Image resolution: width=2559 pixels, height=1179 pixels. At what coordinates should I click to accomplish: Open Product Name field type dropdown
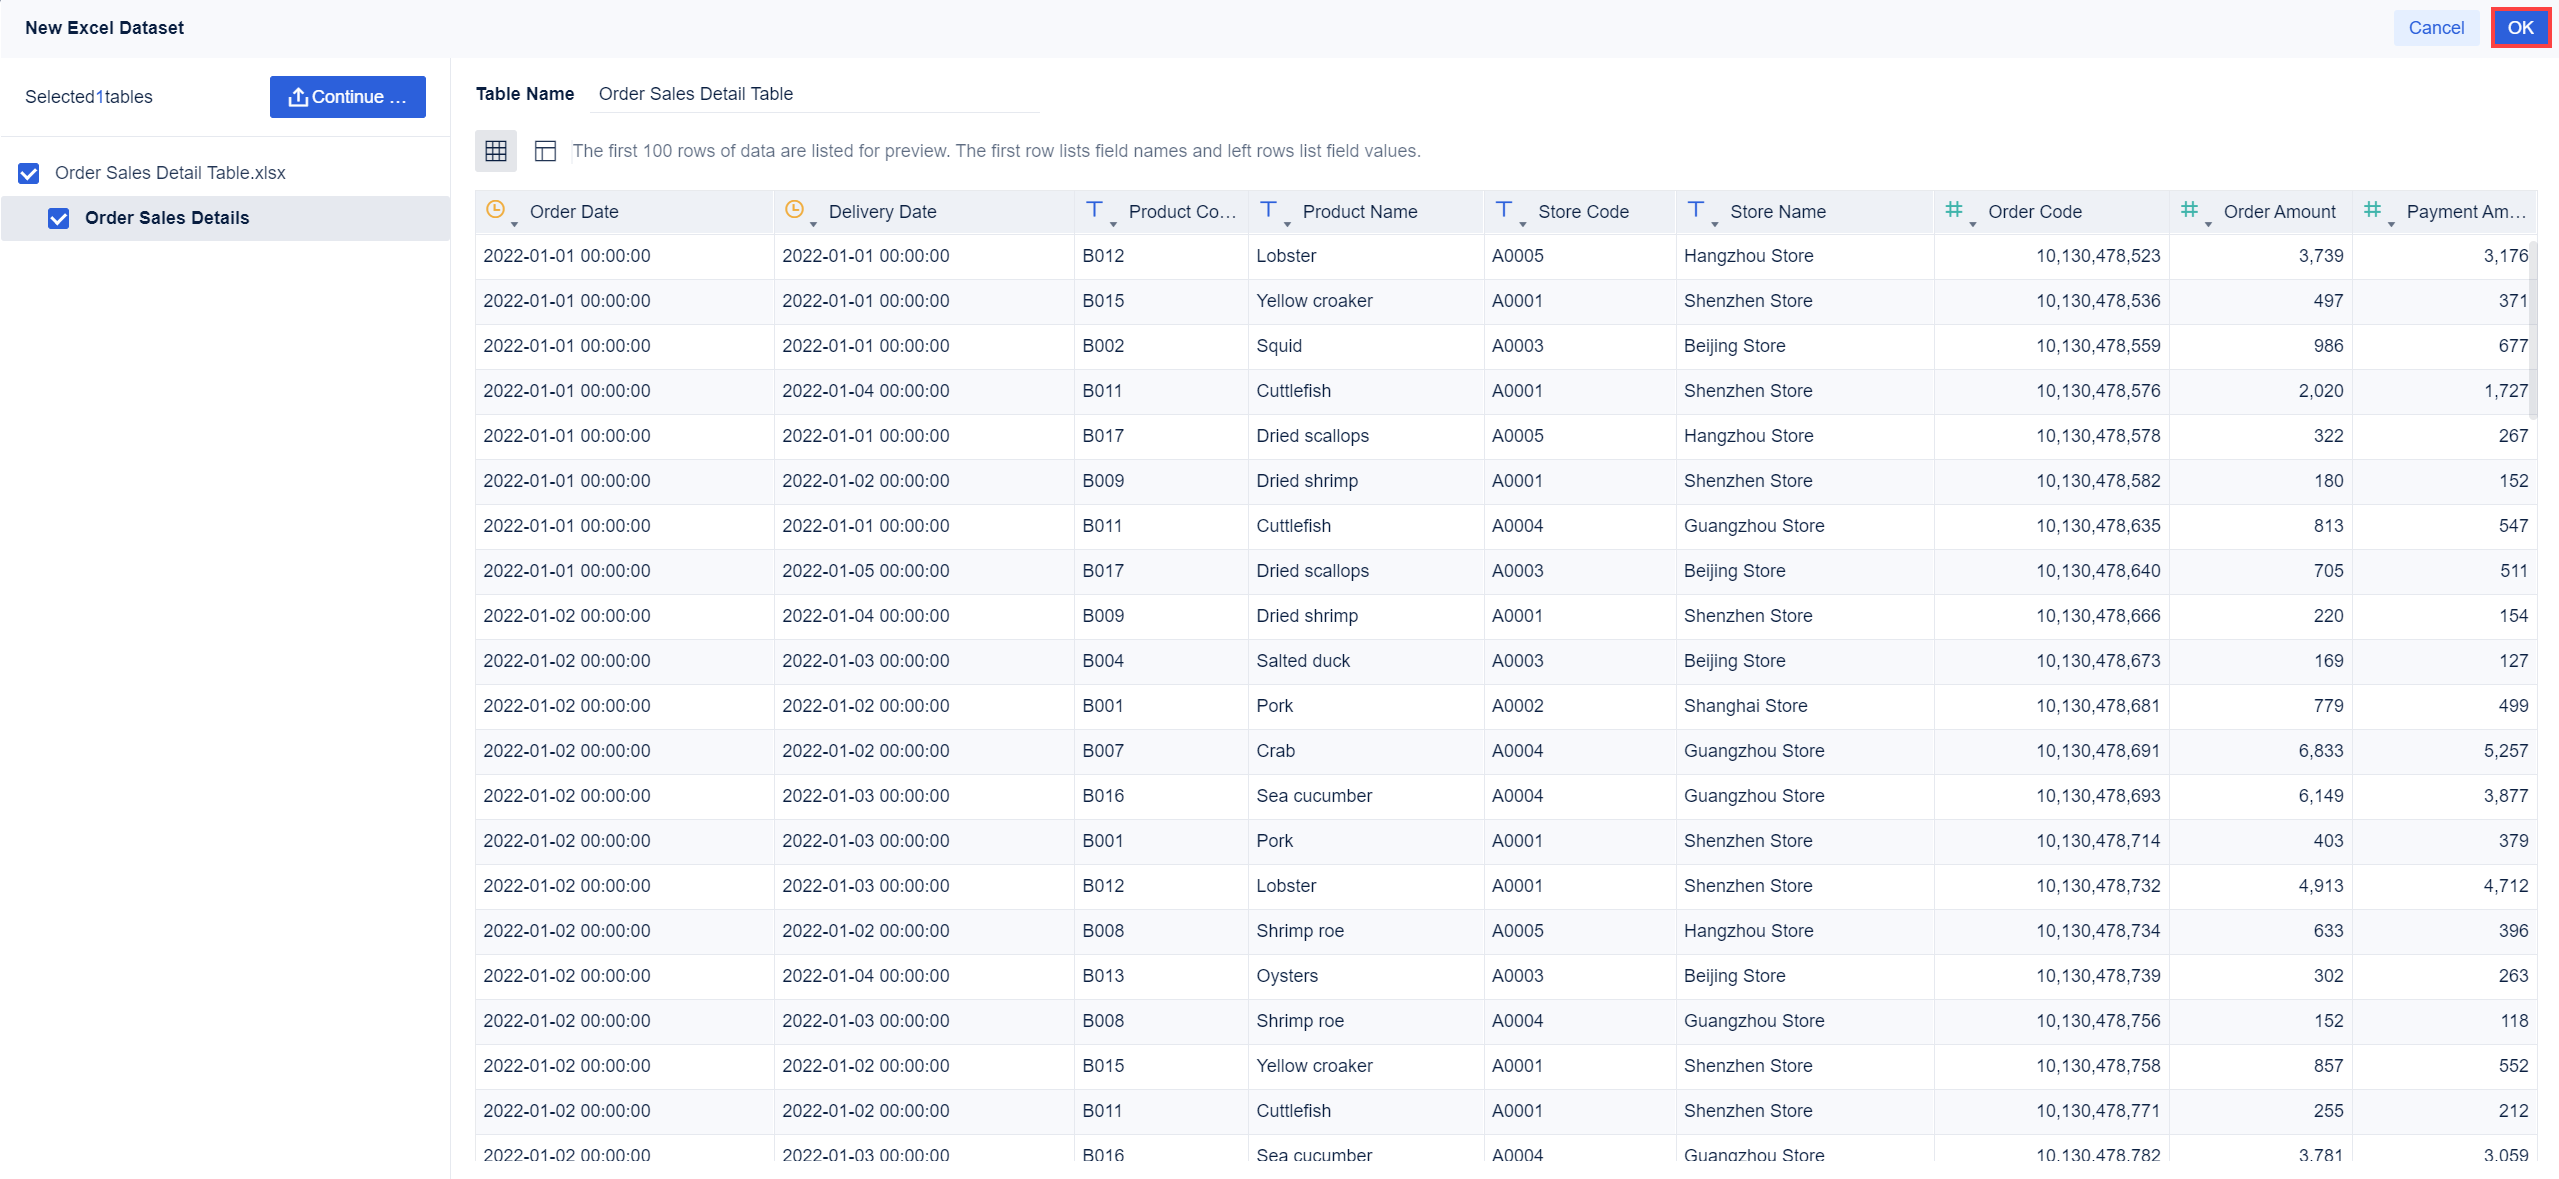tap(1287, 223)
